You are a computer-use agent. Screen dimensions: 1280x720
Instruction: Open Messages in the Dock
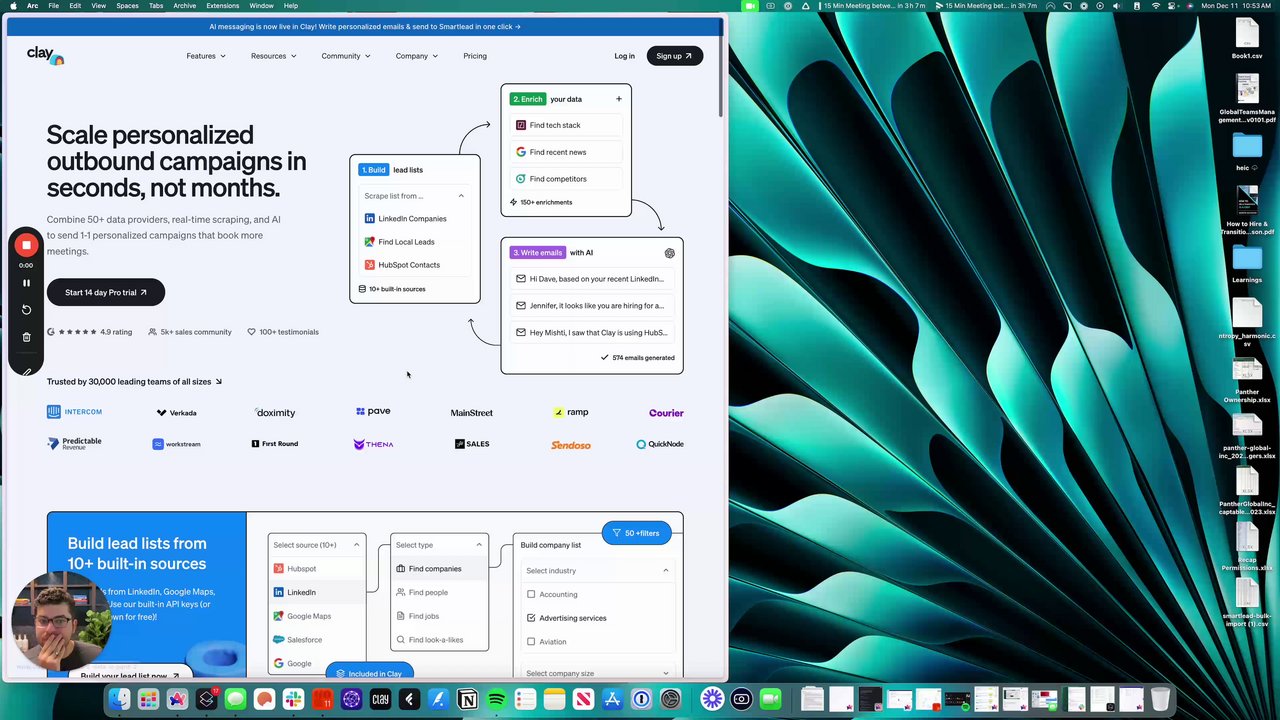pos(235,699)
